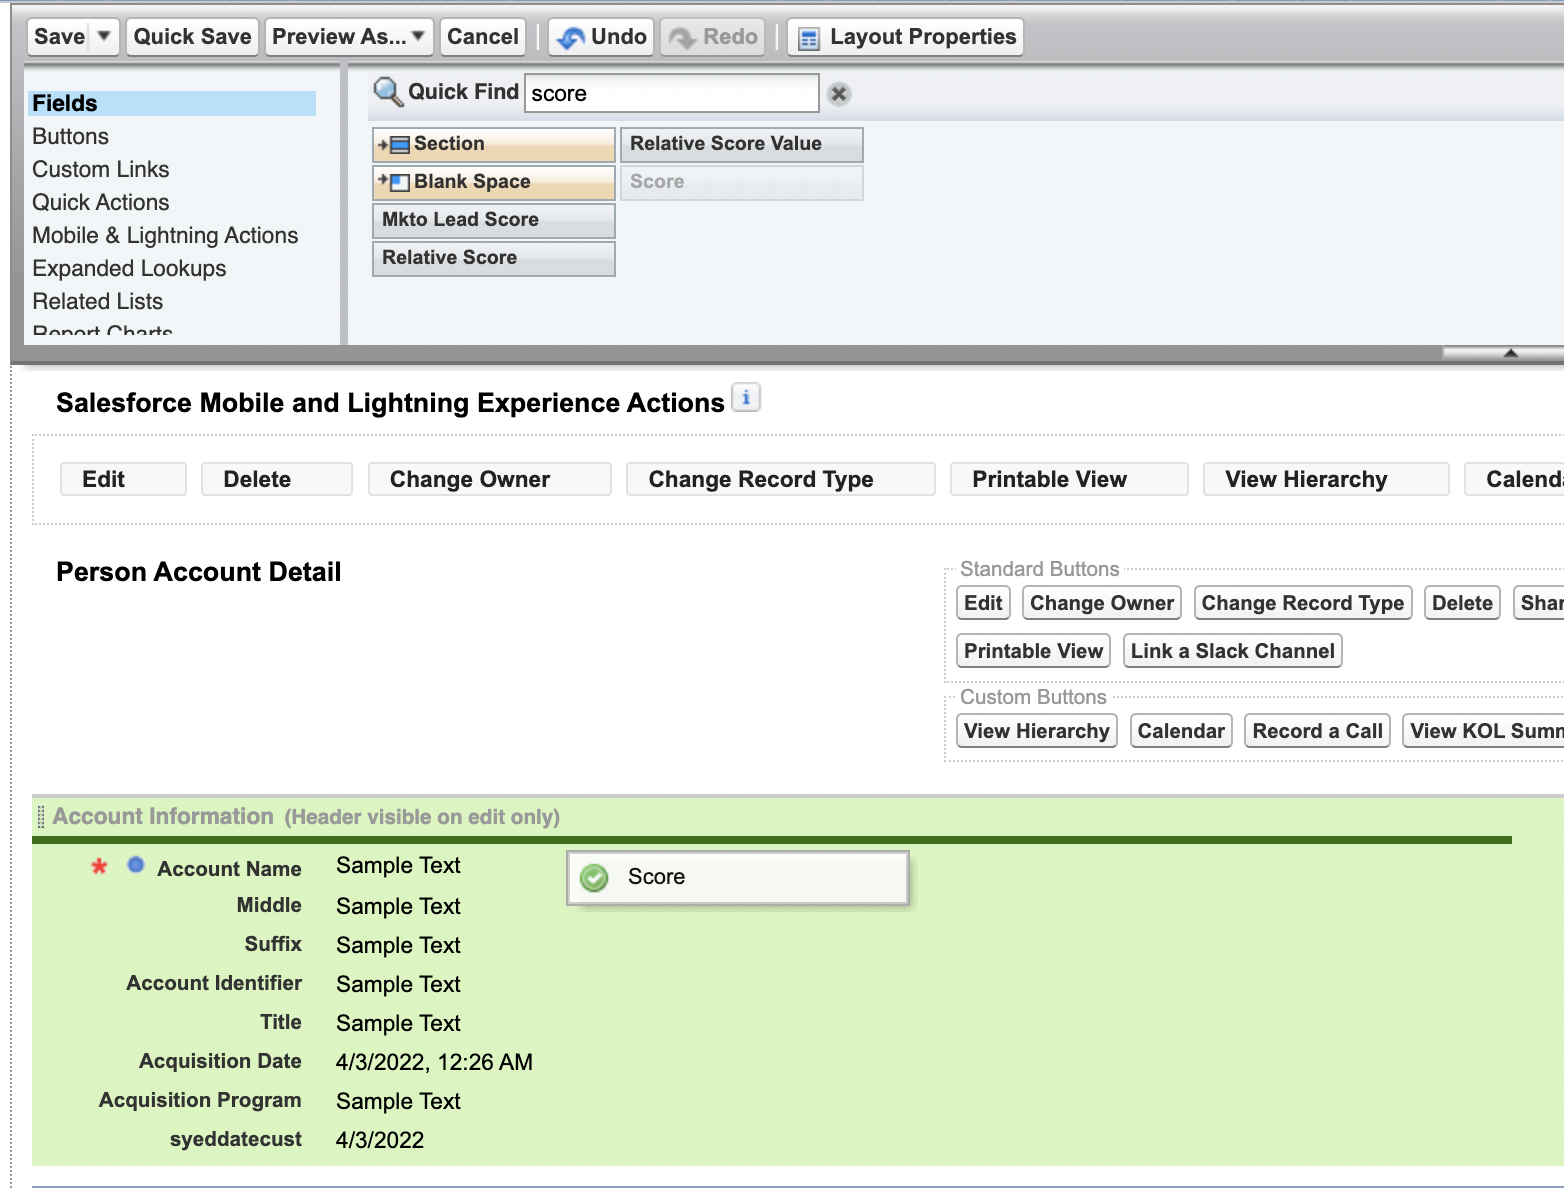Click the green check icon on Score

(595, 878)
